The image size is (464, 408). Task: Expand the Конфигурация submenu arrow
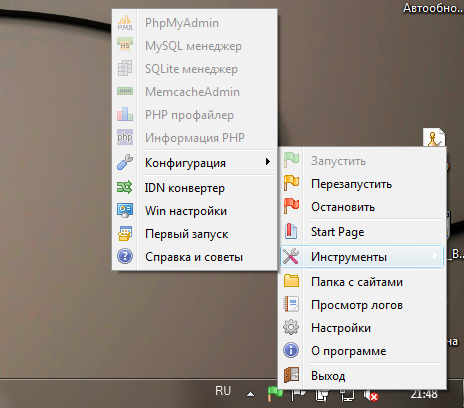tap(268, 162)
